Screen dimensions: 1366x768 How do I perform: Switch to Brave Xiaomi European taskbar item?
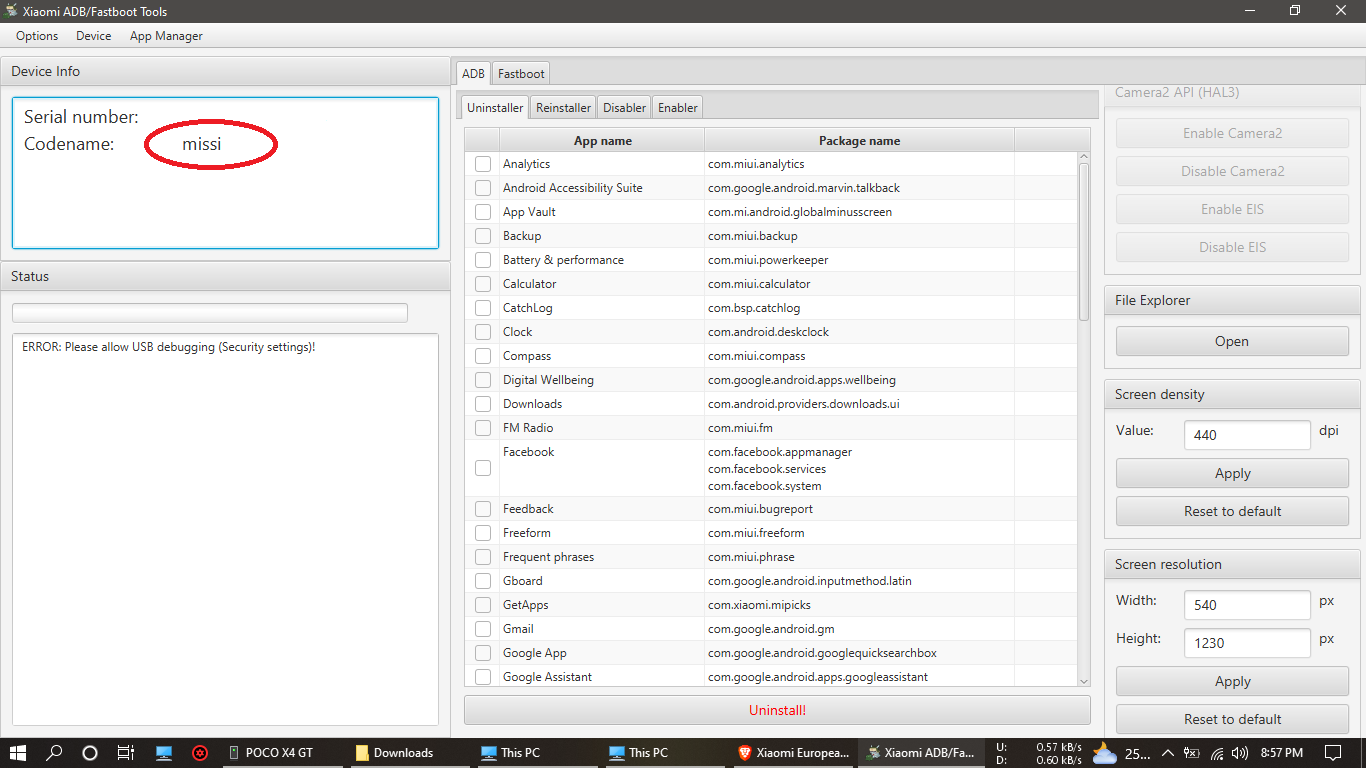[794, 753]
